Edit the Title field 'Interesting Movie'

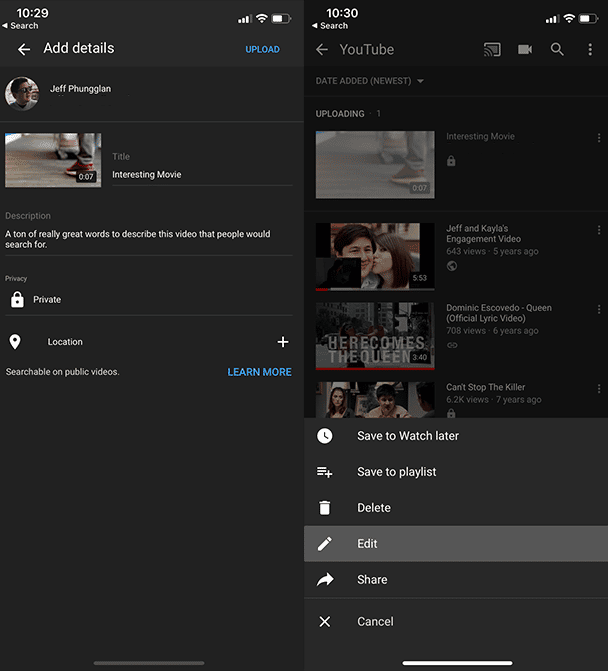[201, 175]
